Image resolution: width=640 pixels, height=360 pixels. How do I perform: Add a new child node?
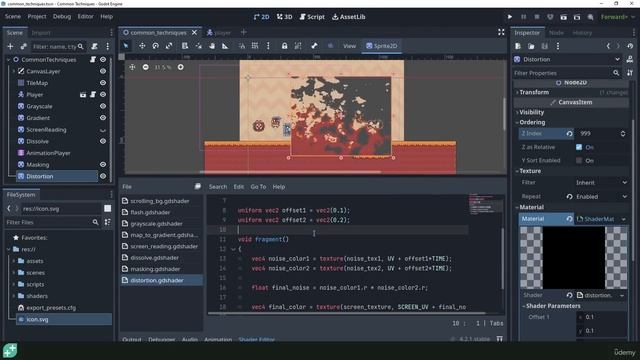(10, 47)
